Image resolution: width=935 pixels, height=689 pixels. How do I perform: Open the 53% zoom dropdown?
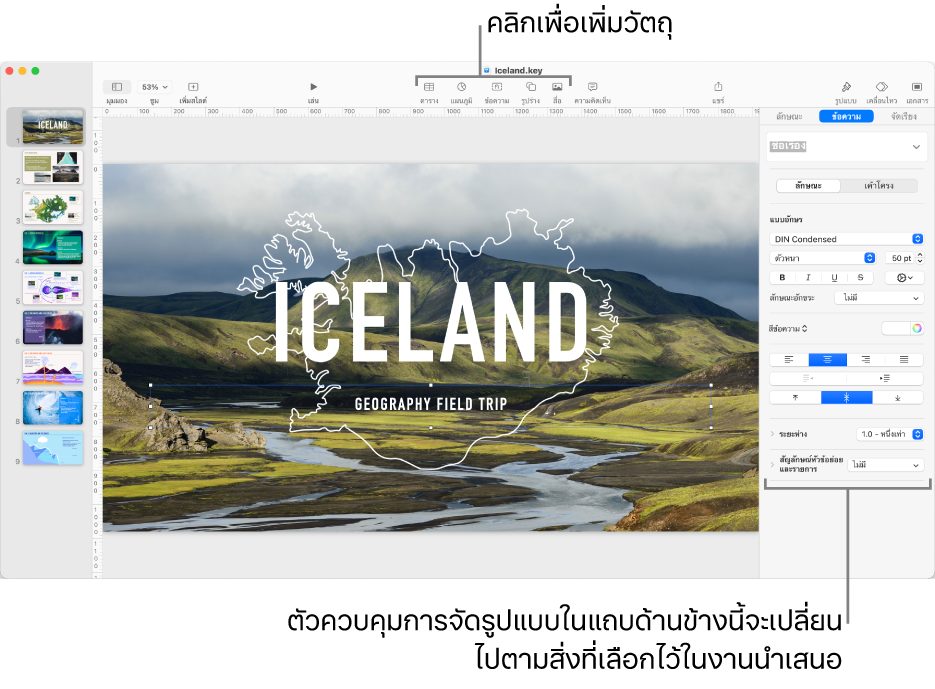pyautogui.click(x=154, y=87)
